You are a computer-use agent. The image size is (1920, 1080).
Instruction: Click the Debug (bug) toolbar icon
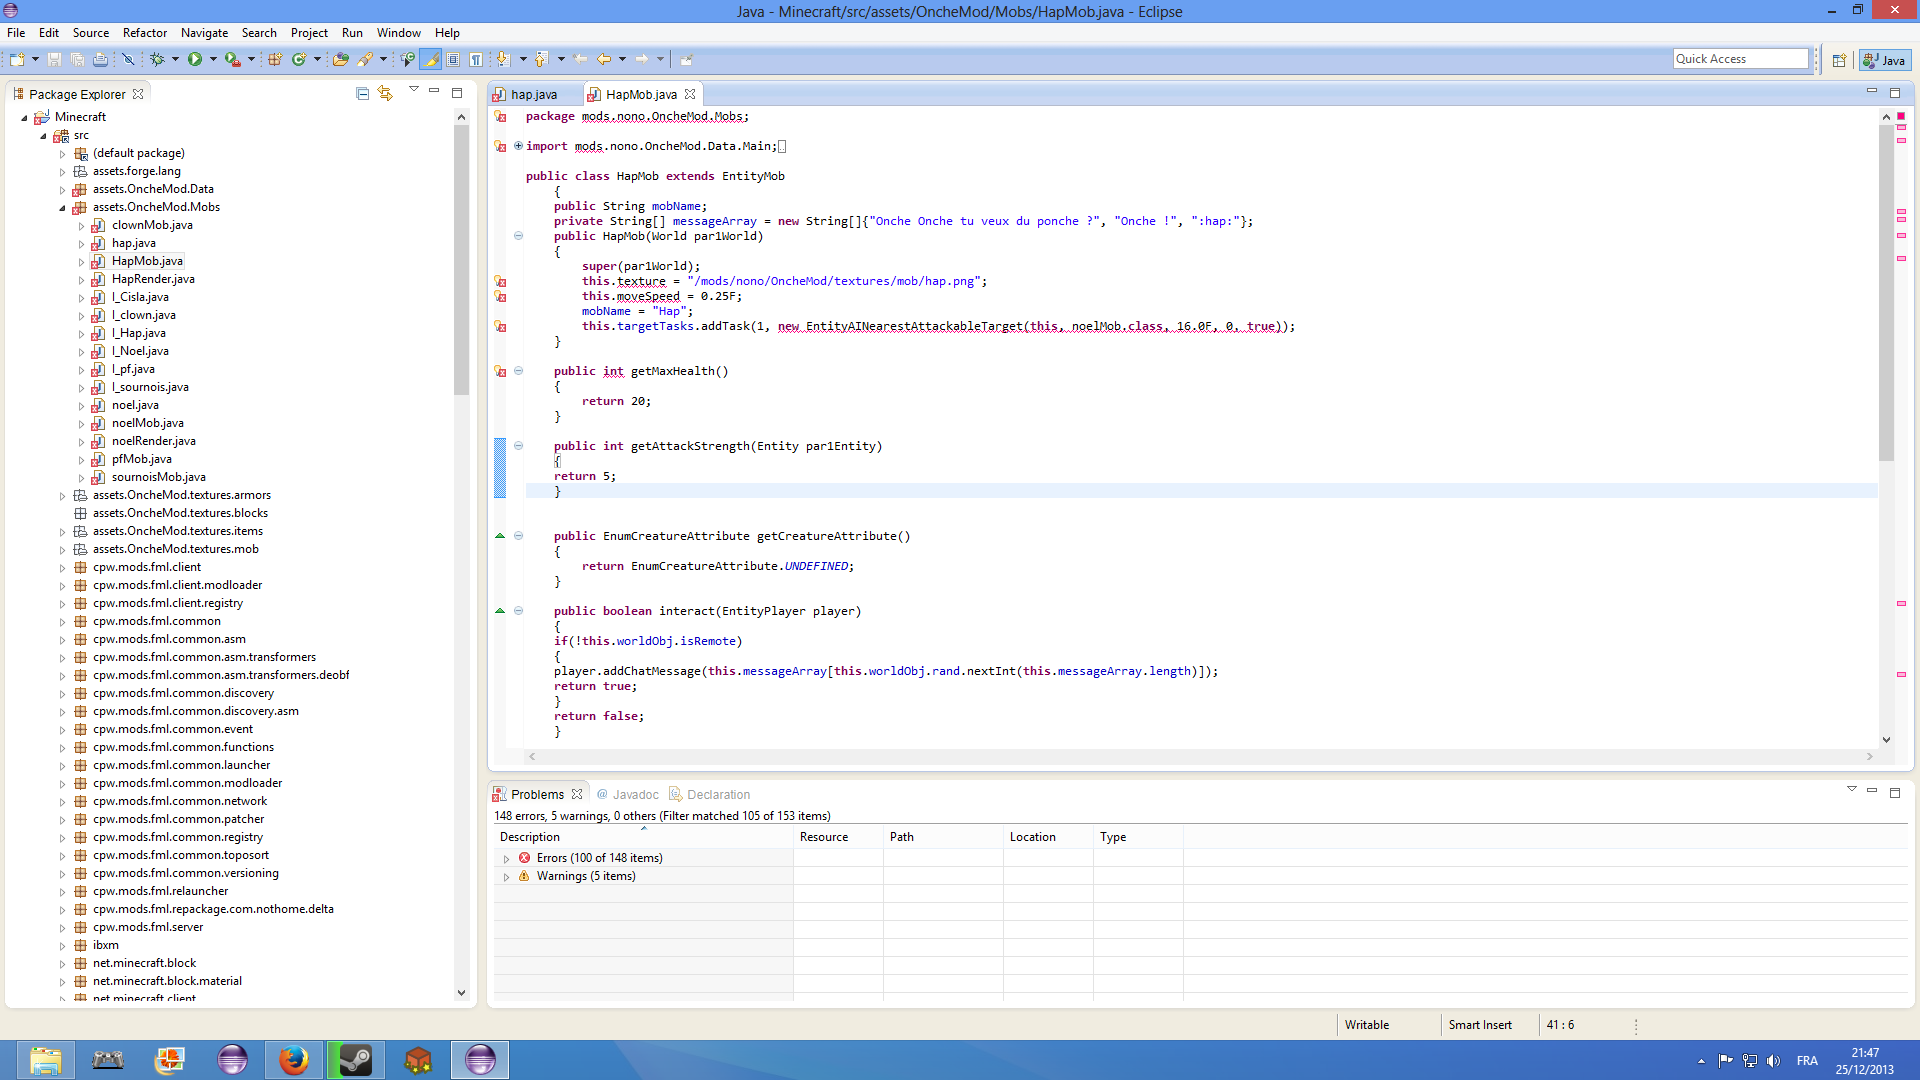tap(157, 60)
